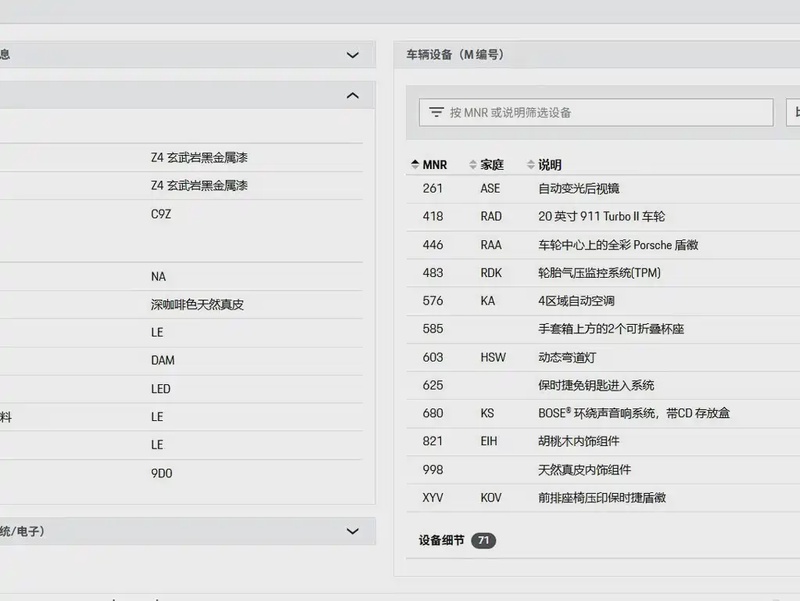
Task: Click the filter icon in the equipment search box
Action: coord(436,113)
